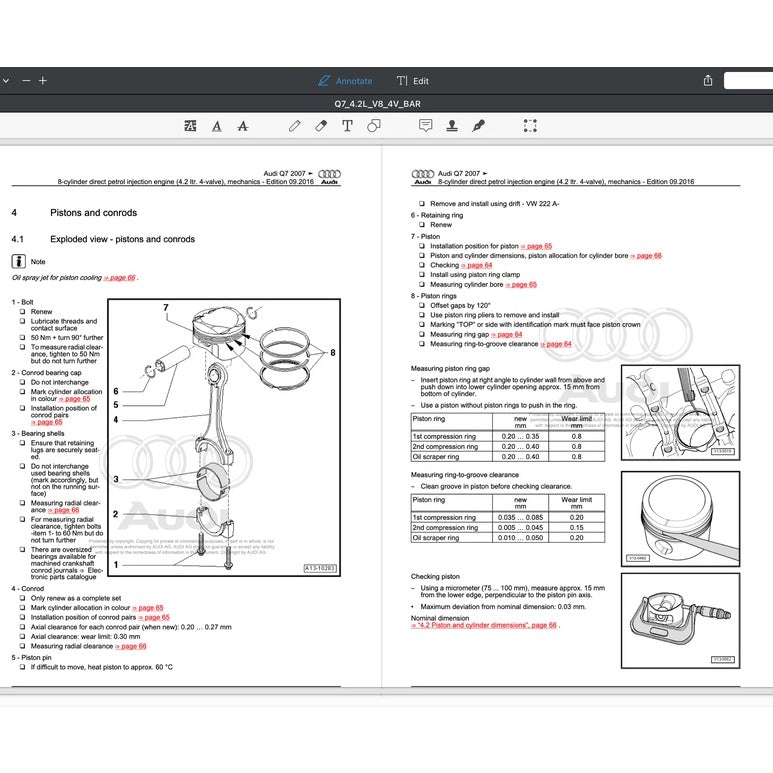Add a text box with the T tool
The width and height of the screenshot is (773, 773).
click(x=347, y=126)
